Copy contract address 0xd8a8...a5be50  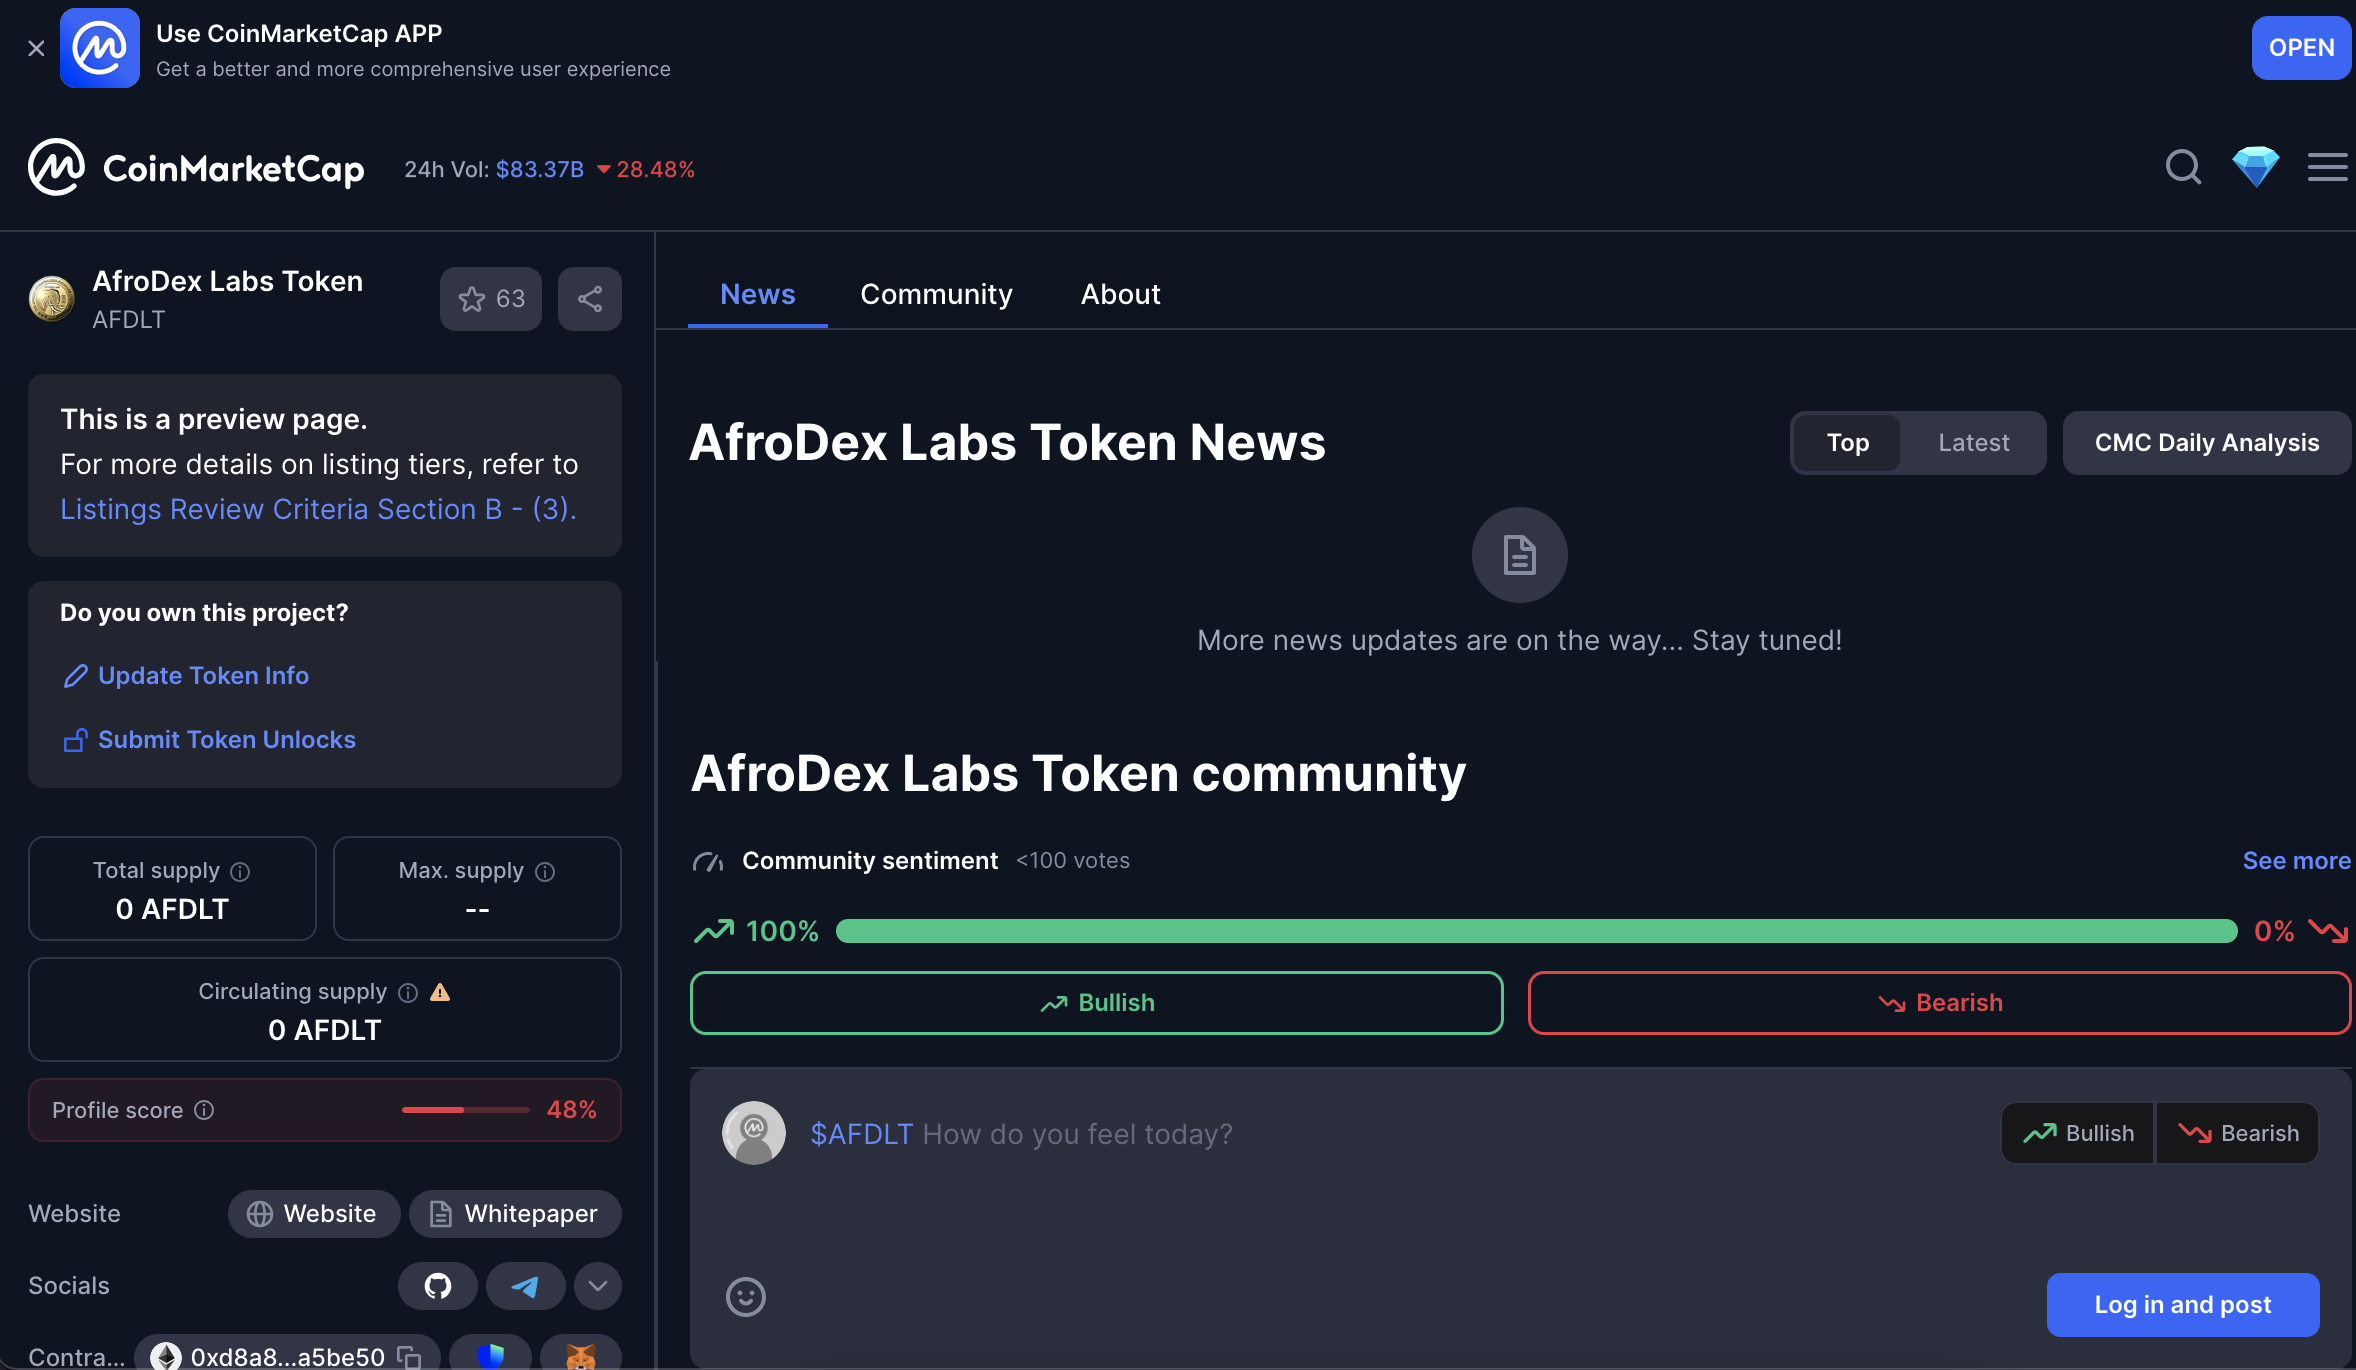point(409,1357)
